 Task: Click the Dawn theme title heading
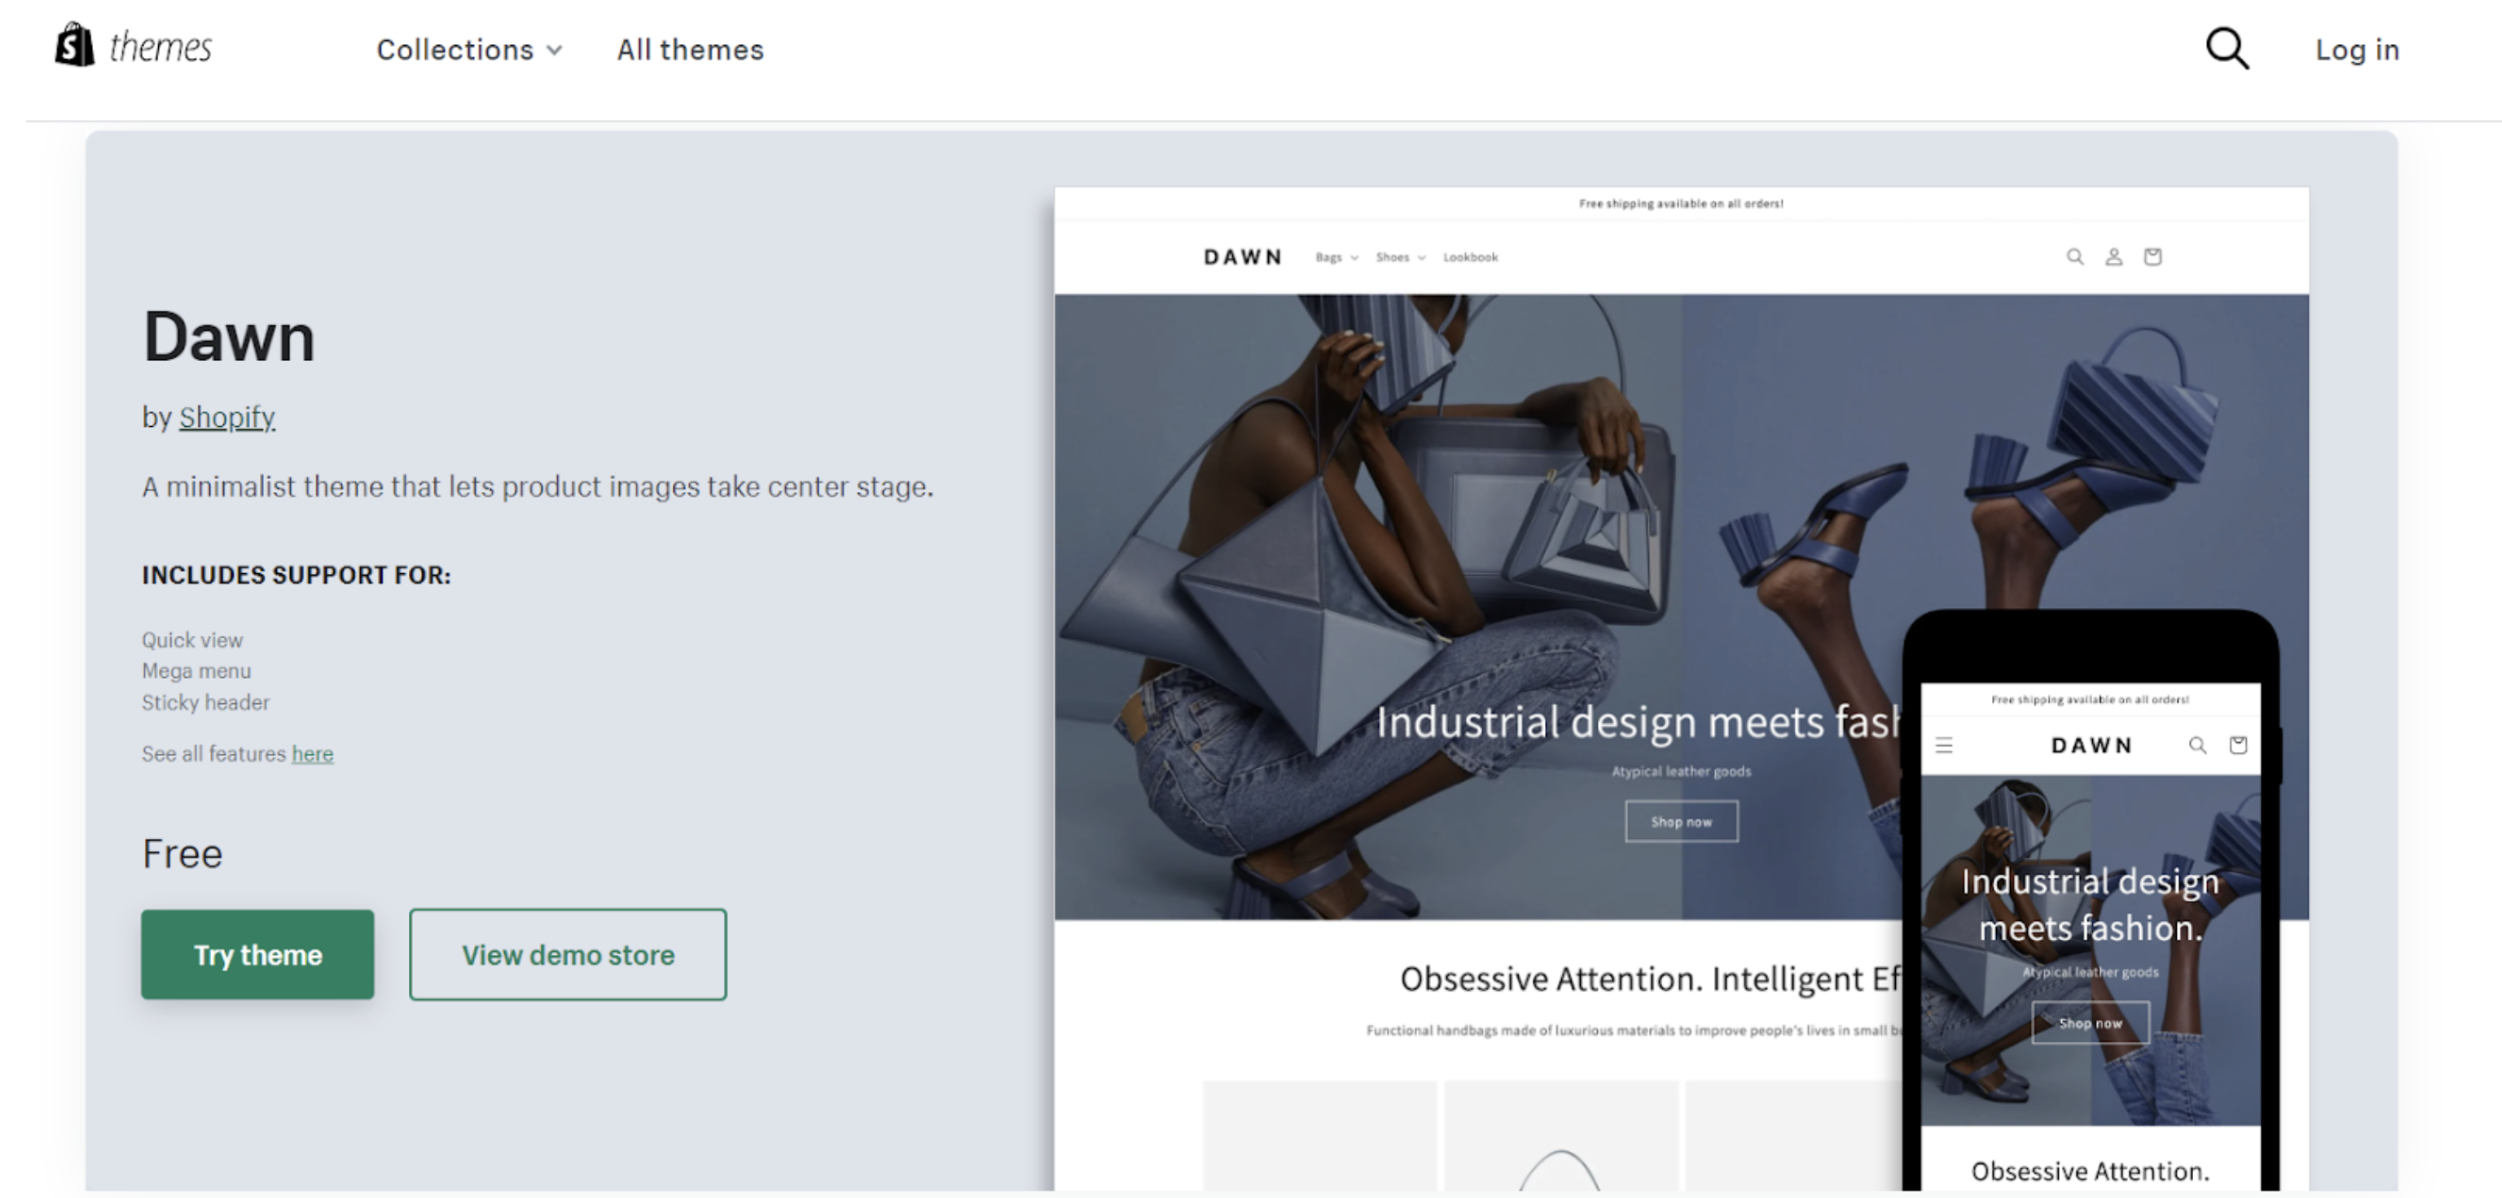229,337
